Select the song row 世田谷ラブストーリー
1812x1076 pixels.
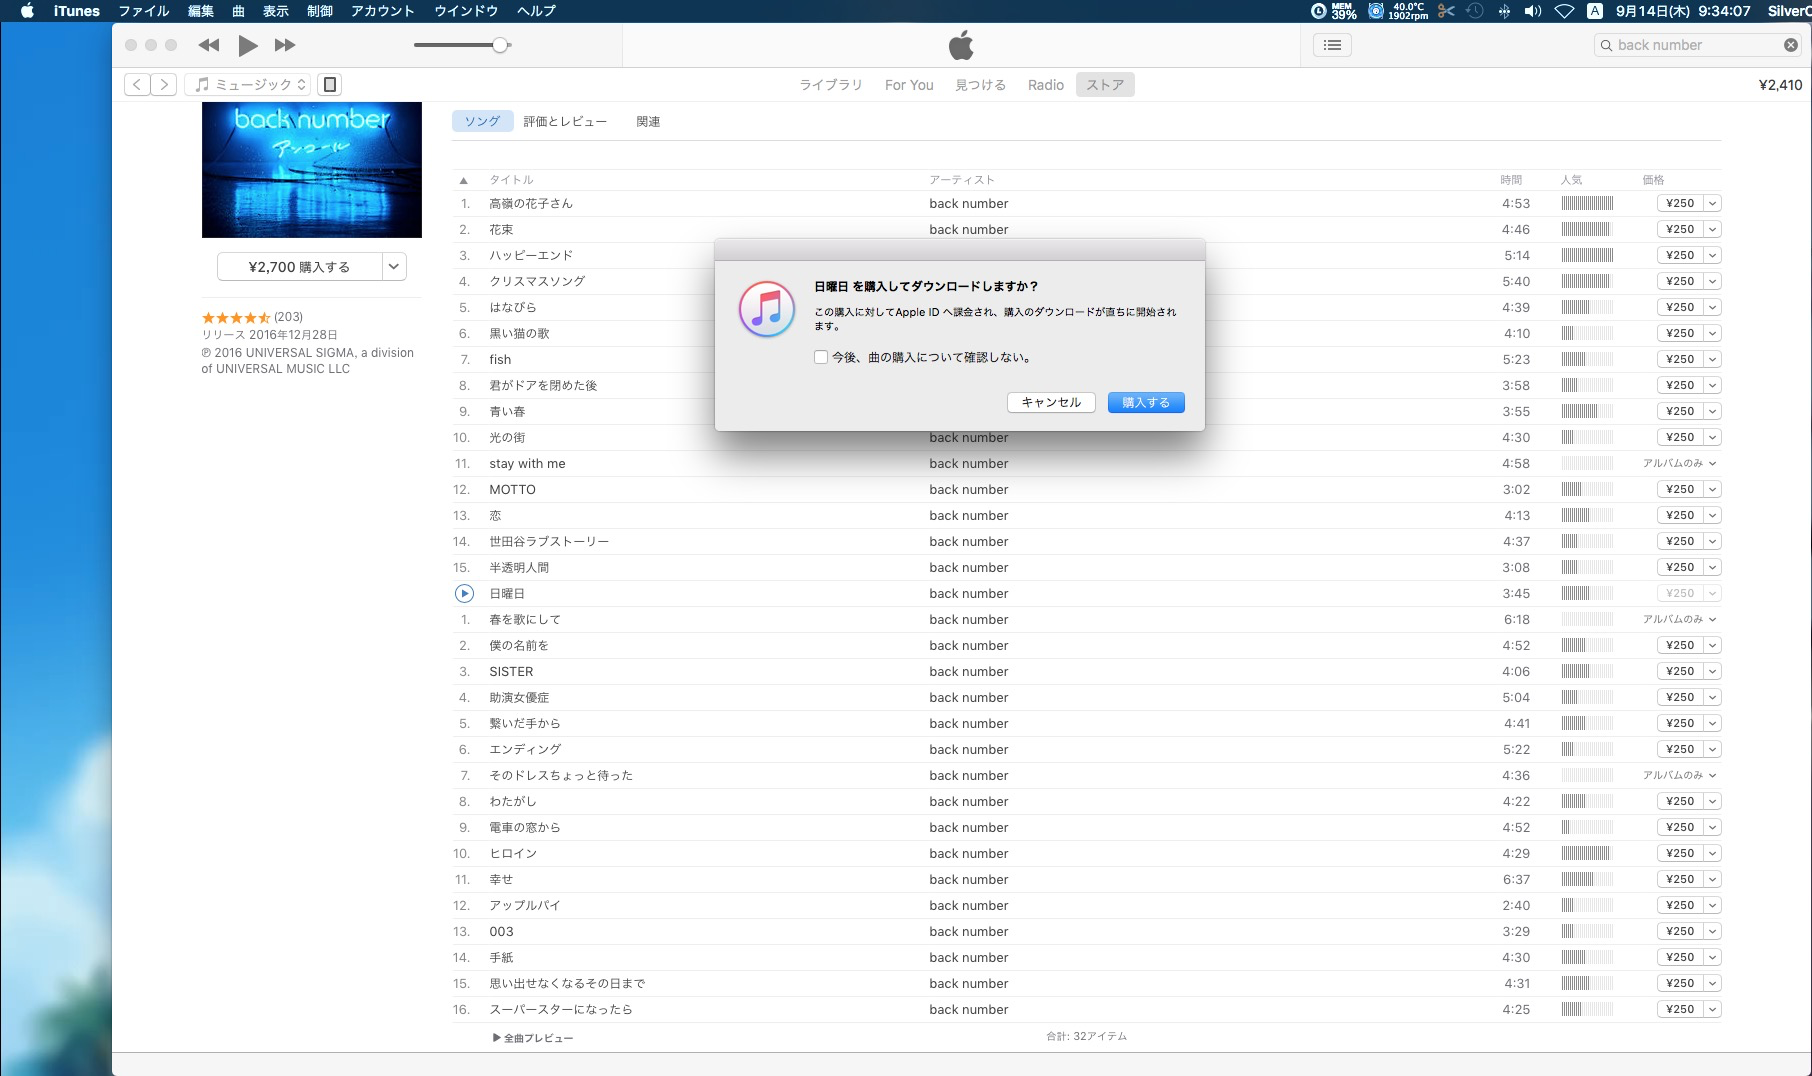click(1087, 542)
